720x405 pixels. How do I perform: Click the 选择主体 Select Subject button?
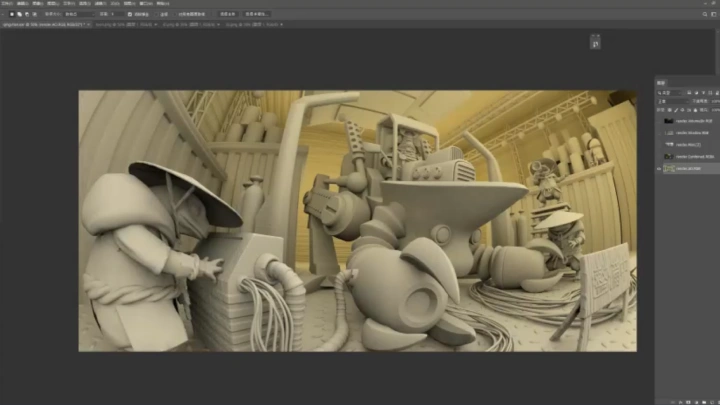(228, 14)
